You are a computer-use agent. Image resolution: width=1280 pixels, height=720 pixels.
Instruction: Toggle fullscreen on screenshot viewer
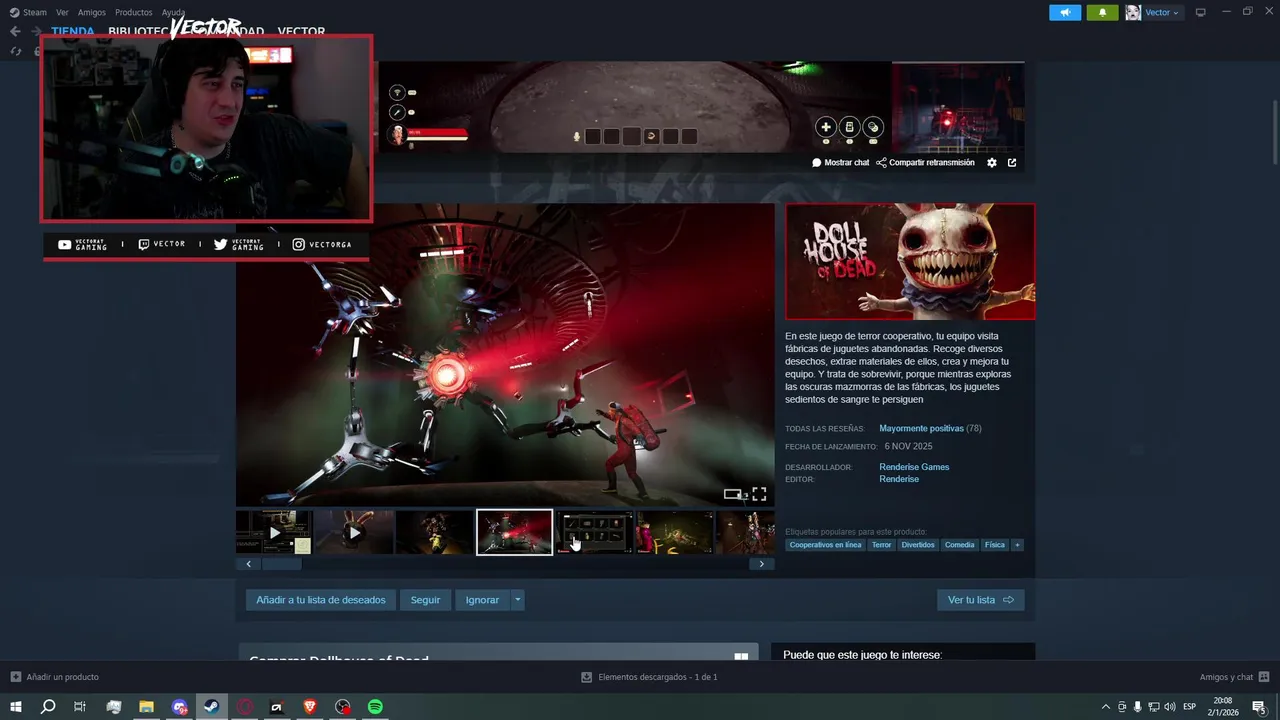[759, 494]
